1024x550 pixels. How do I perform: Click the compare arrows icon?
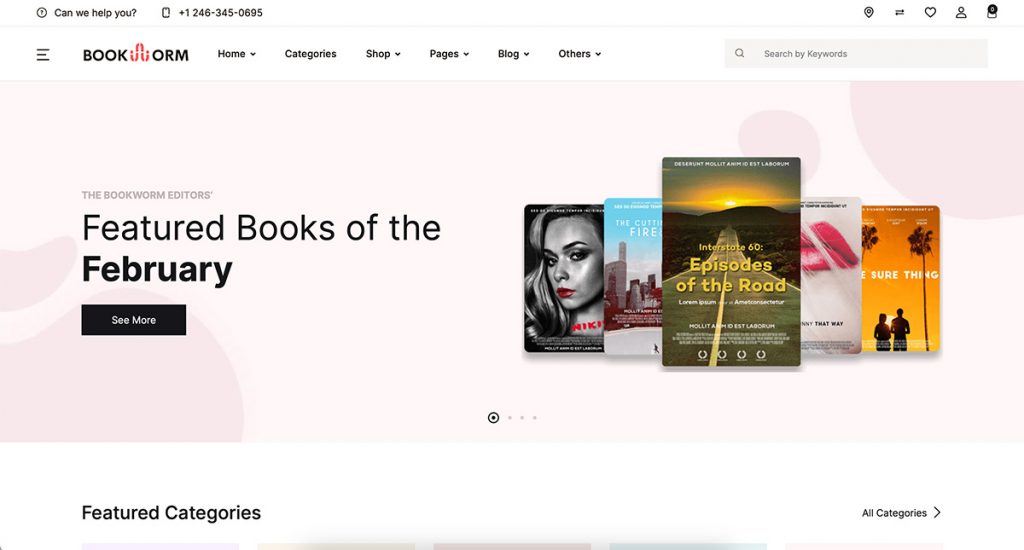pos(899,12)
